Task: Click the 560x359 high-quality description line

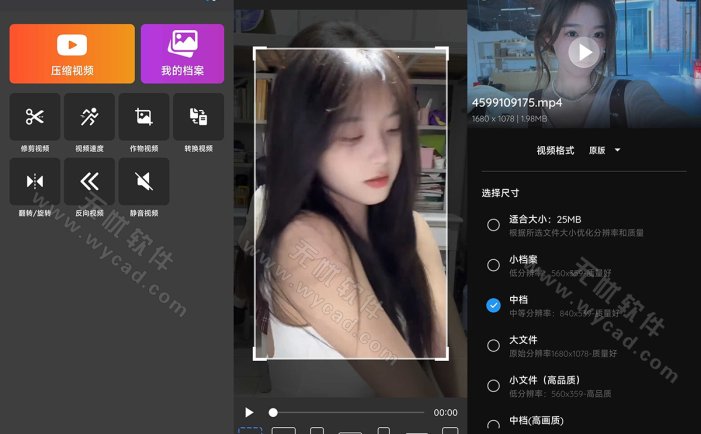Action: click(x=560, y=394)
